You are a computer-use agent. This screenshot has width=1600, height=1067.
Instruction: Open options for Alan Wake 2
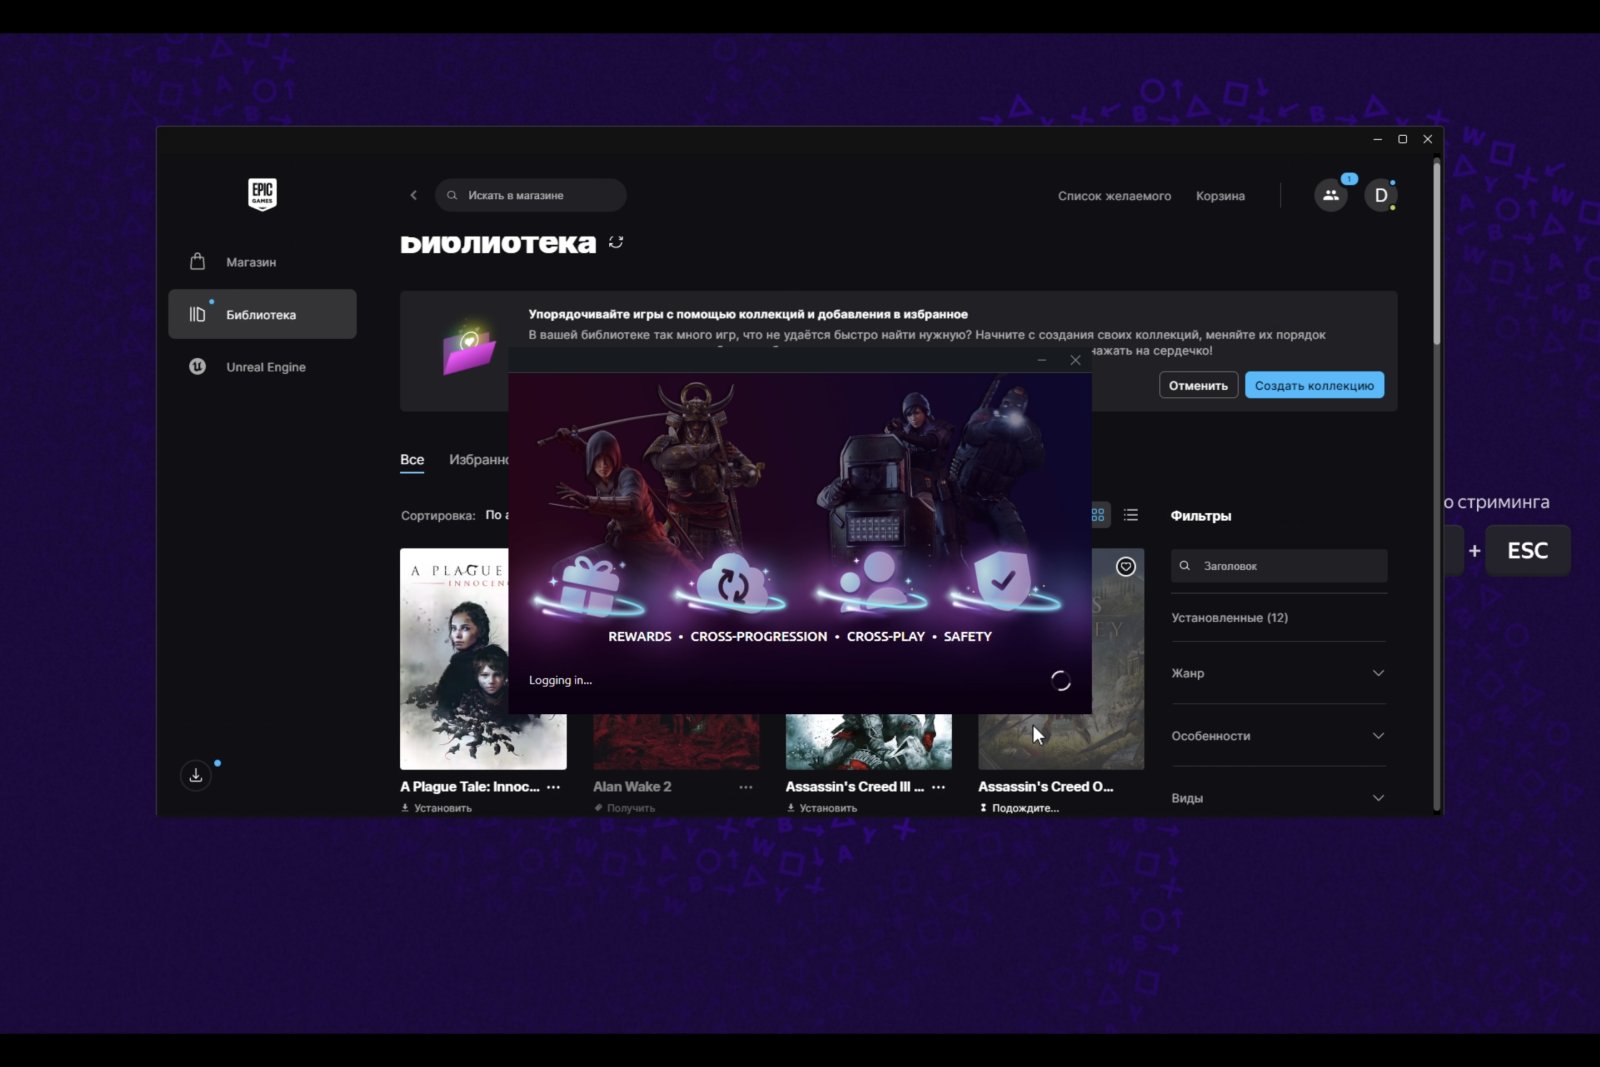[x=746, y=787]
